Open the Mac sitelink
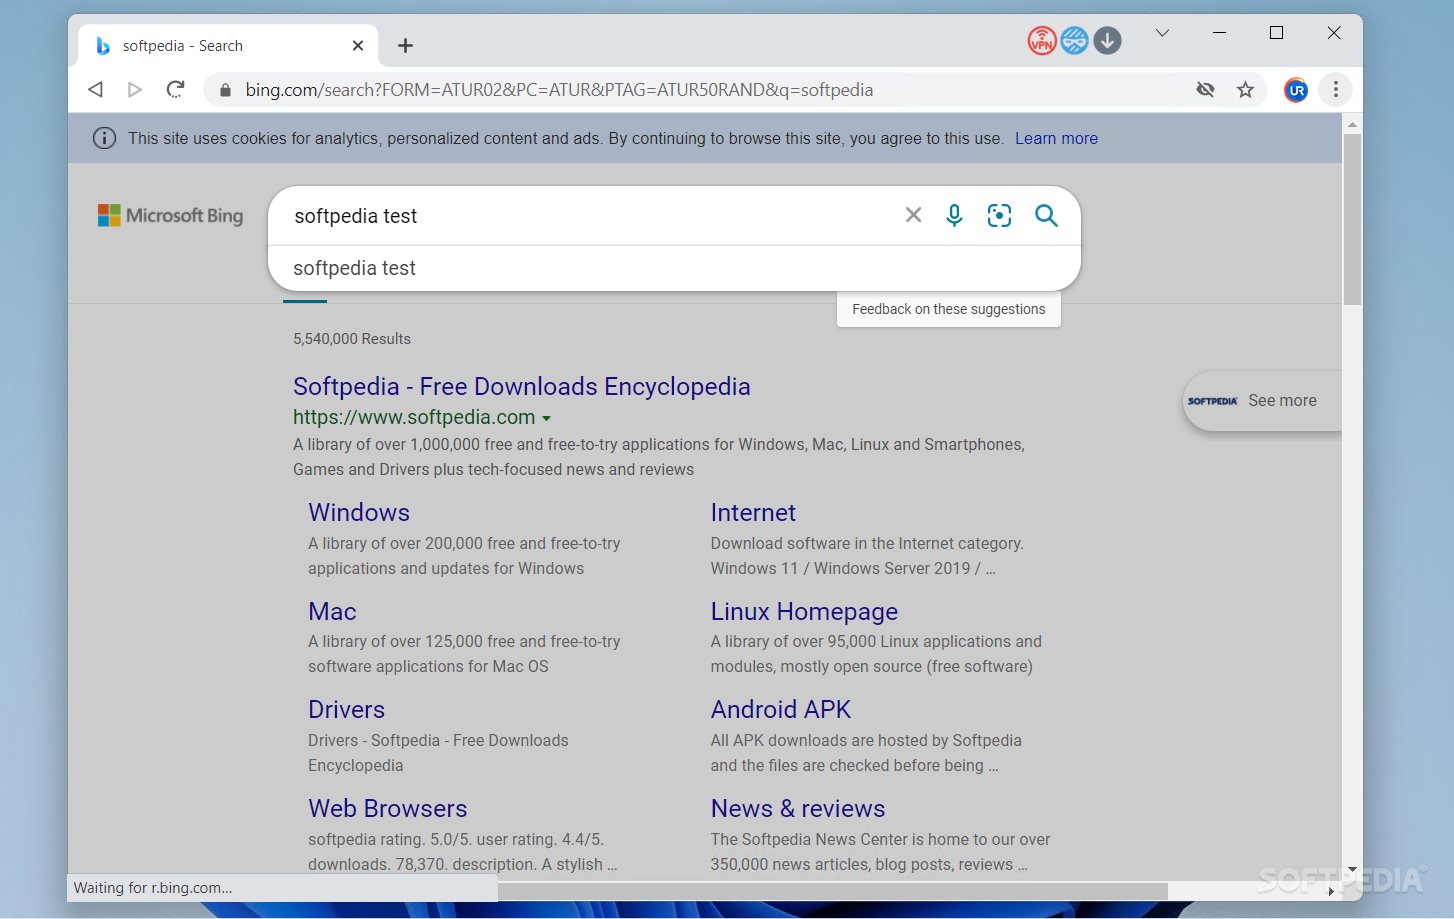 point(332,611)
